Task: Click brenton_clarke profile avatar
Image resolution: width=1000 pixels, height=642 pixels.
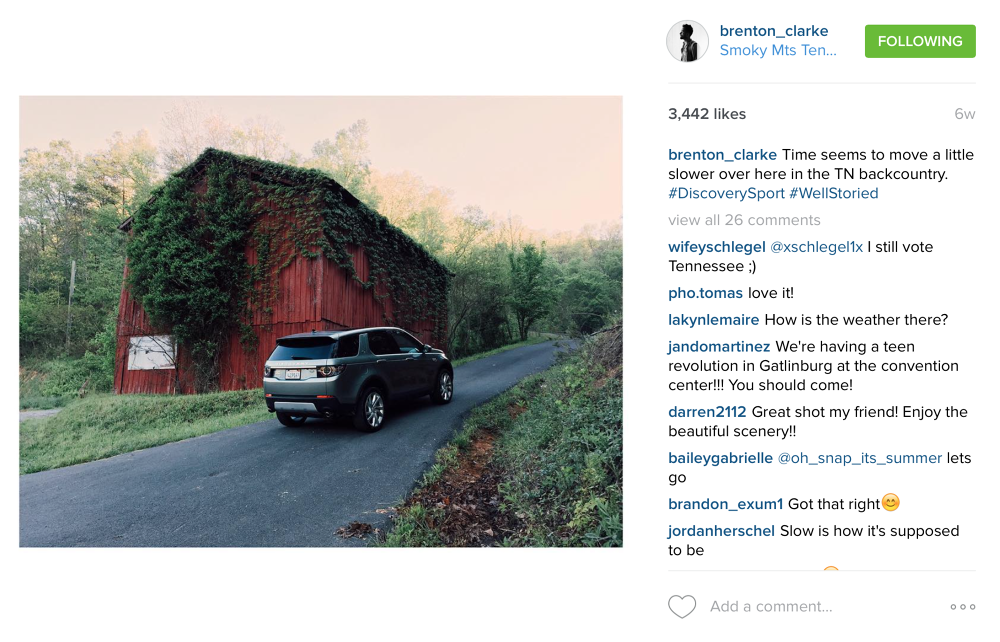Action: (688, 41)
